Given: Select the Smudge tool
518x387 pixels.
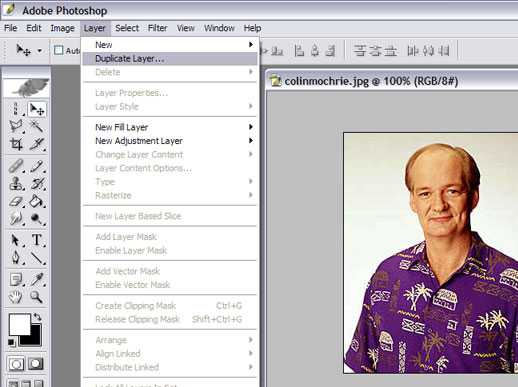Looking at the screenshot, I should point(16,219).
